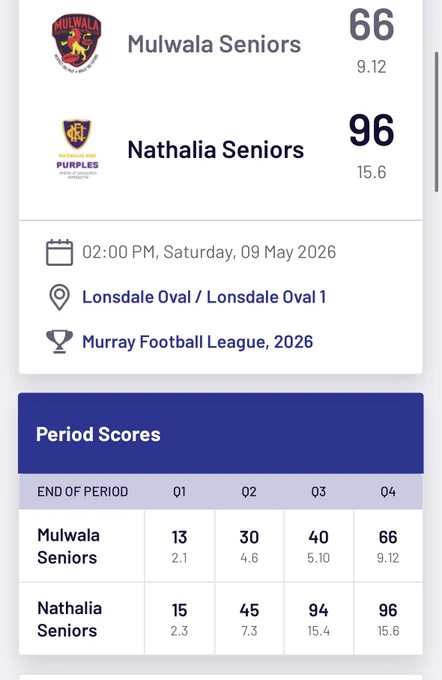The width and height of the screenshot is (442, 680).
Task: Click Mulwala Seniors Q2 score 30
Action: click(249, 537)
